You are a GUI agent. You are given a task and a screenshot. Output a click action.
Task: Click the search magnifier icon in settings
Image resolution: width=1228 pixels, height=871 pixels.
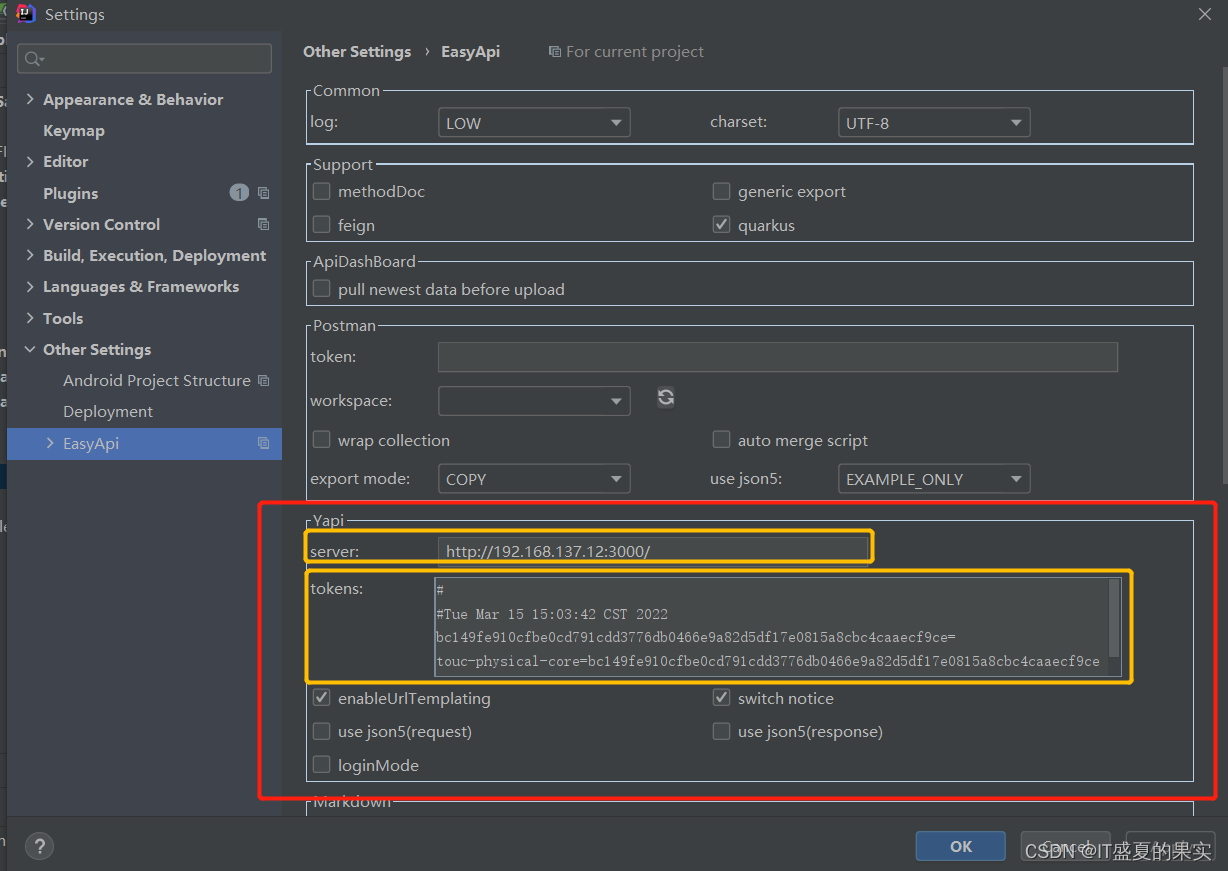tap(34, 59)
